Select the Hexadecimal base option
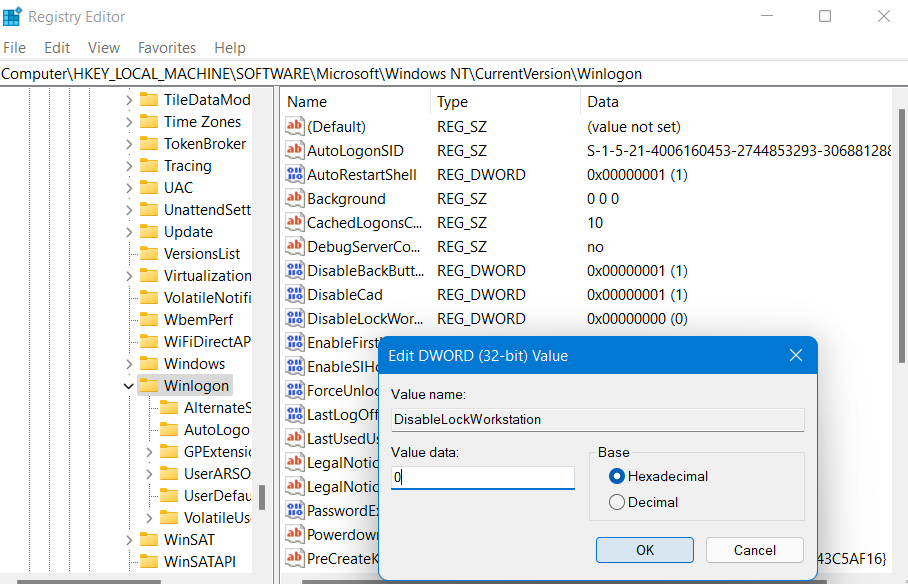Image resolution: width=908 pixels, height=584 pixels. 617,476
